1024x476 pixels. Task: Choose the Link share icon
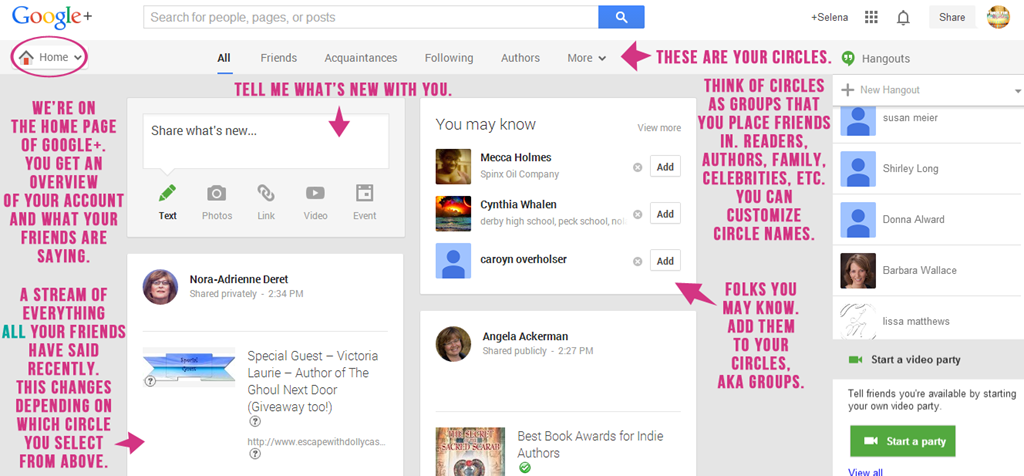266,193
